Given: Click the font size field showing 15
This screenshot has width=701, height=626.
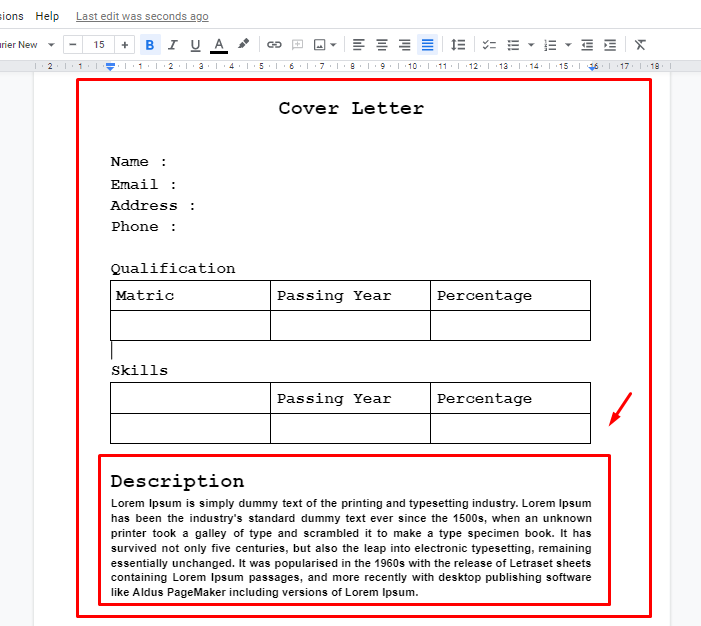Looking at the screenshot, I should 99,45.
